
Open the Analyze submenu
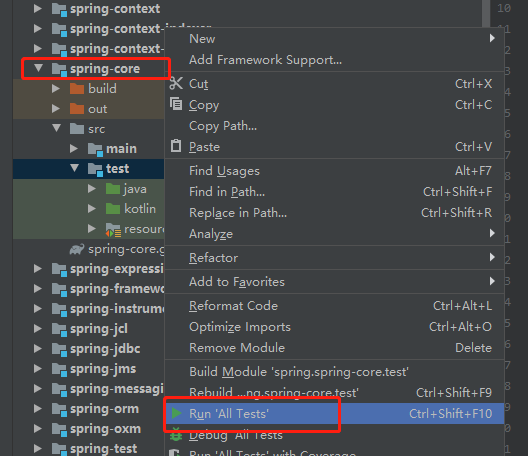(334, 234)
